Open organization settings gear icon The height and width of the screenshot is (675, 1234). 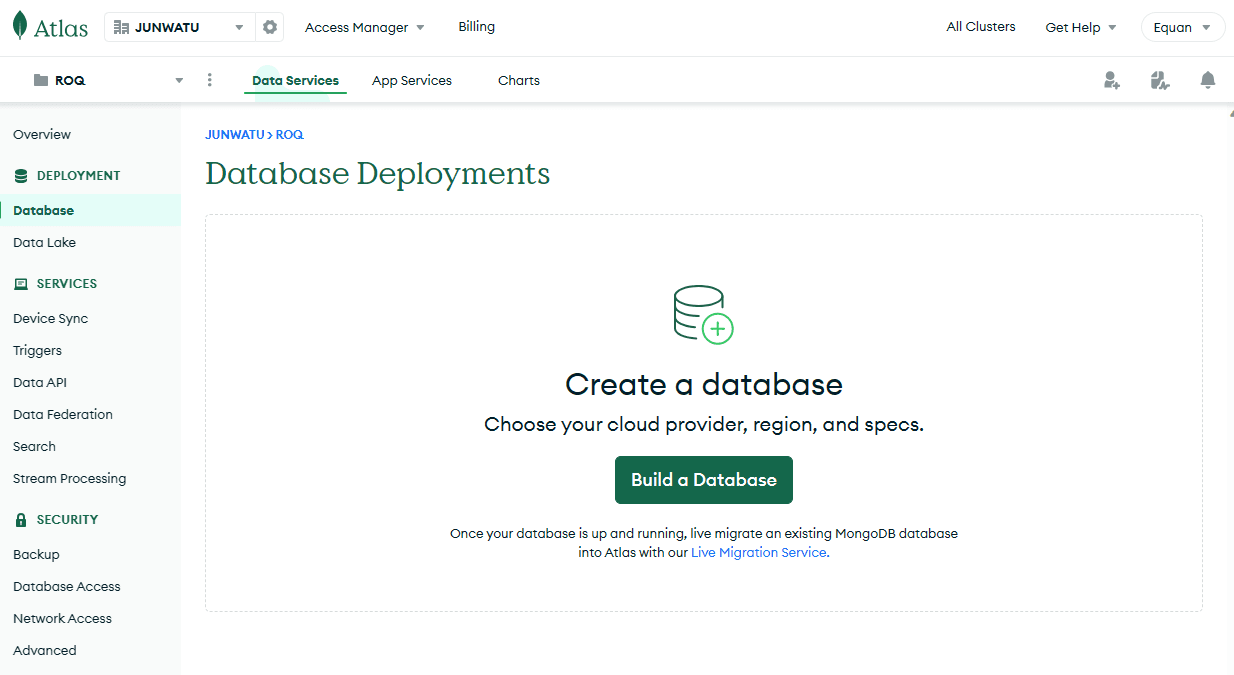pos(270,27)
